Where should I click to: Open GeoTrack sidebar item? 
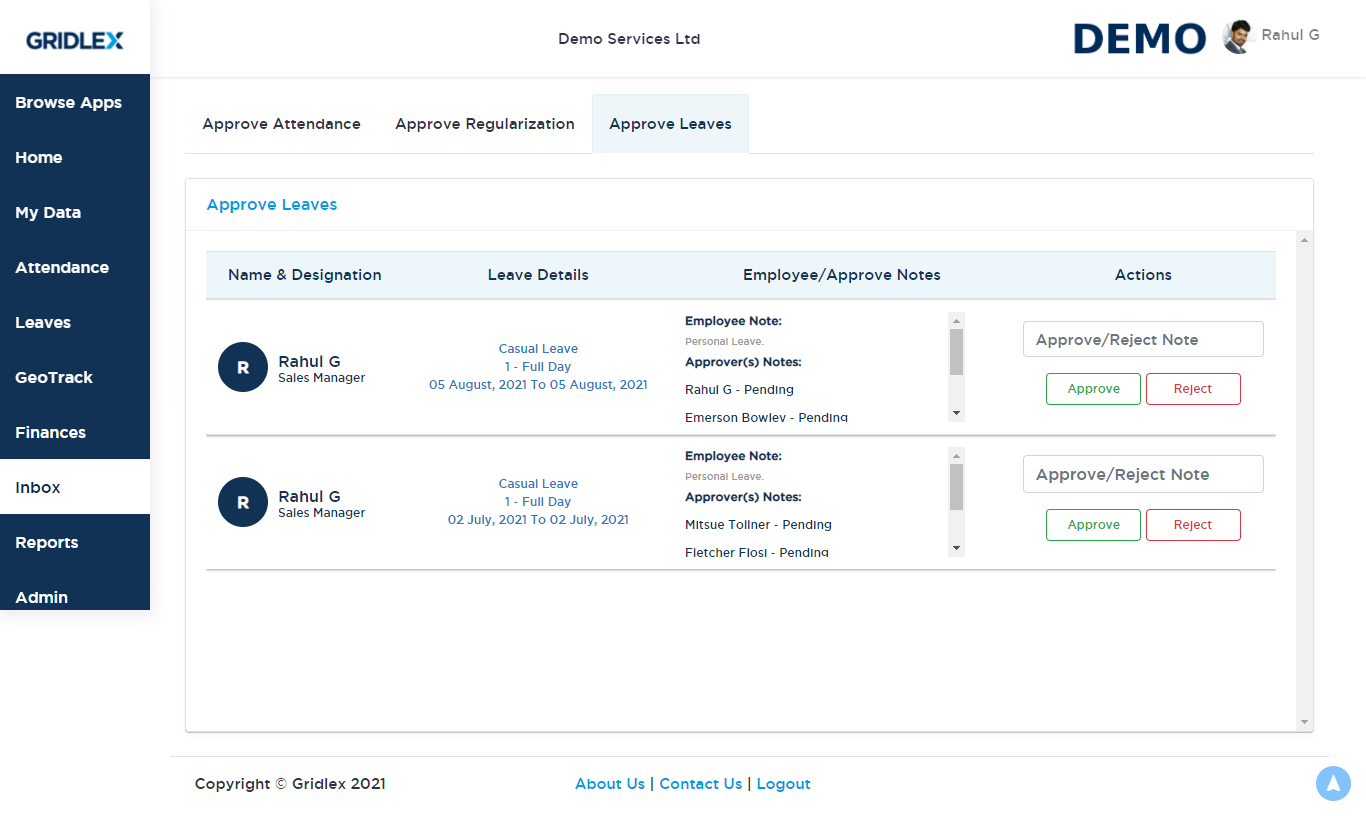pyautogui.click(x=75, y=377)
